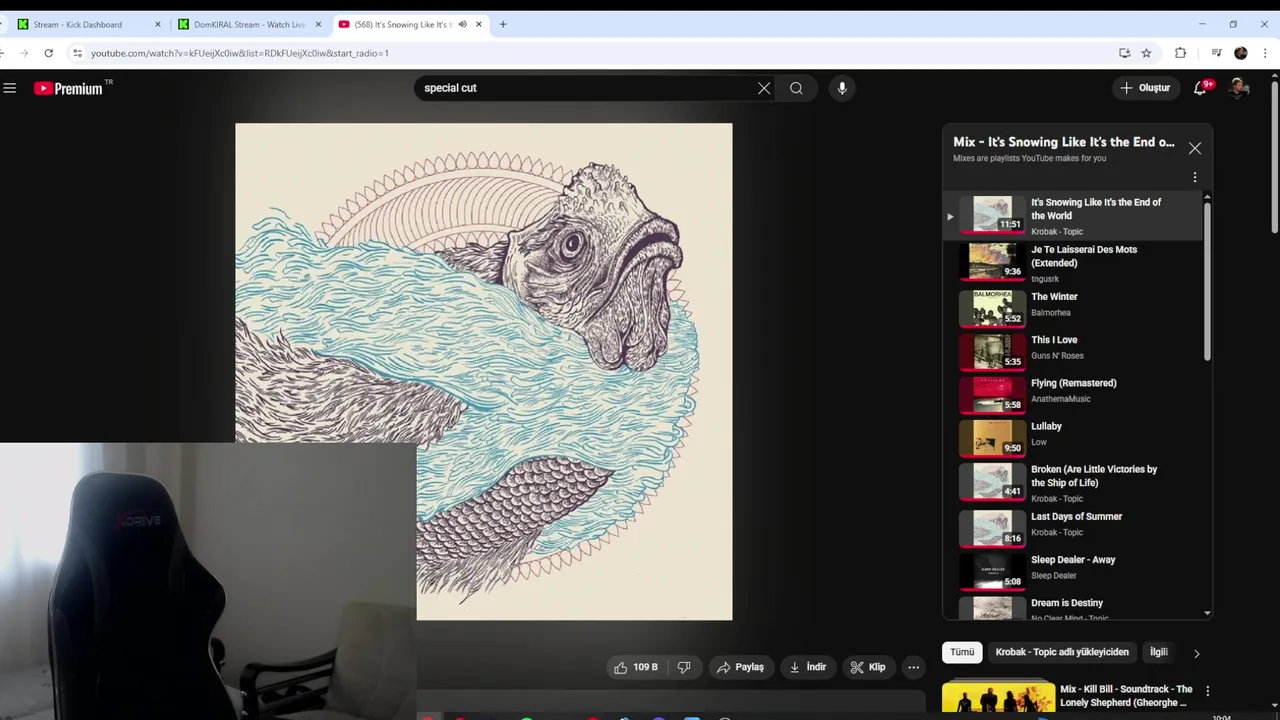Open Mix - Kill Bill Soundtrack thumbnail
Image resolution: width=1280 pixels, height=720 pixels.
(998, 698)
